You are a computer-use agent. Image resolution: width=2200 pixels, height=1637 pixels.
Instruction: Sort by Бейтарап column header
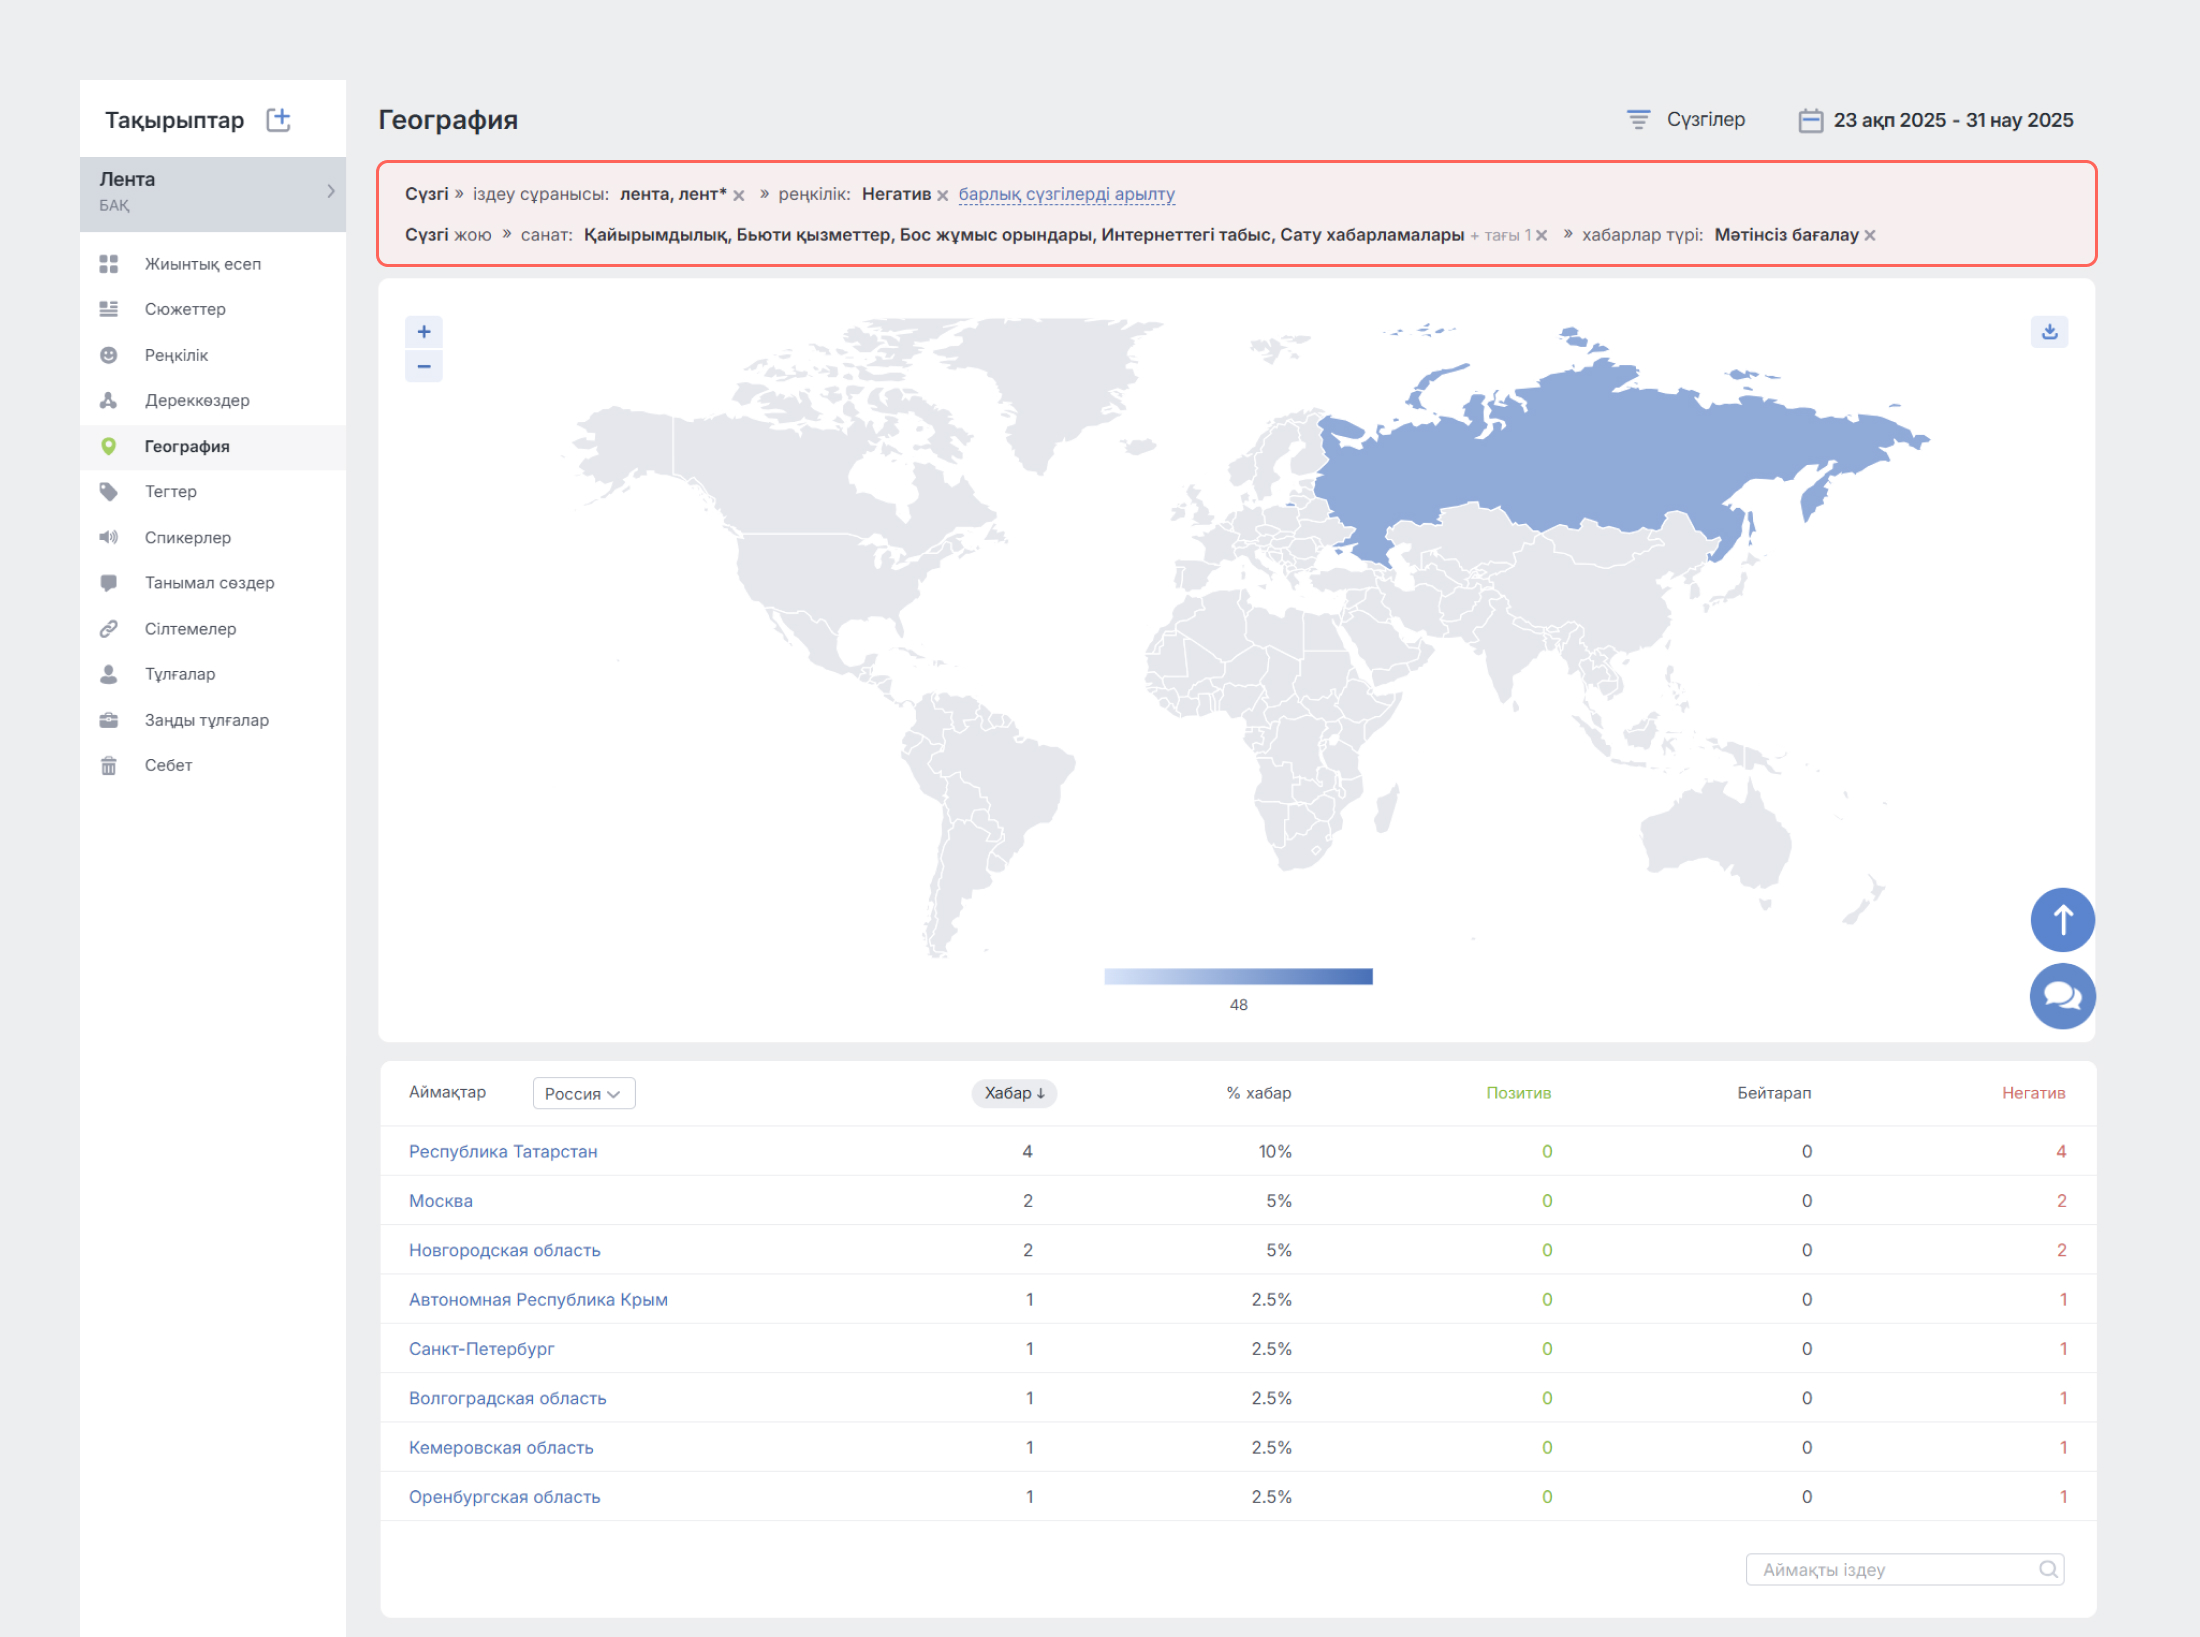1774,1093
